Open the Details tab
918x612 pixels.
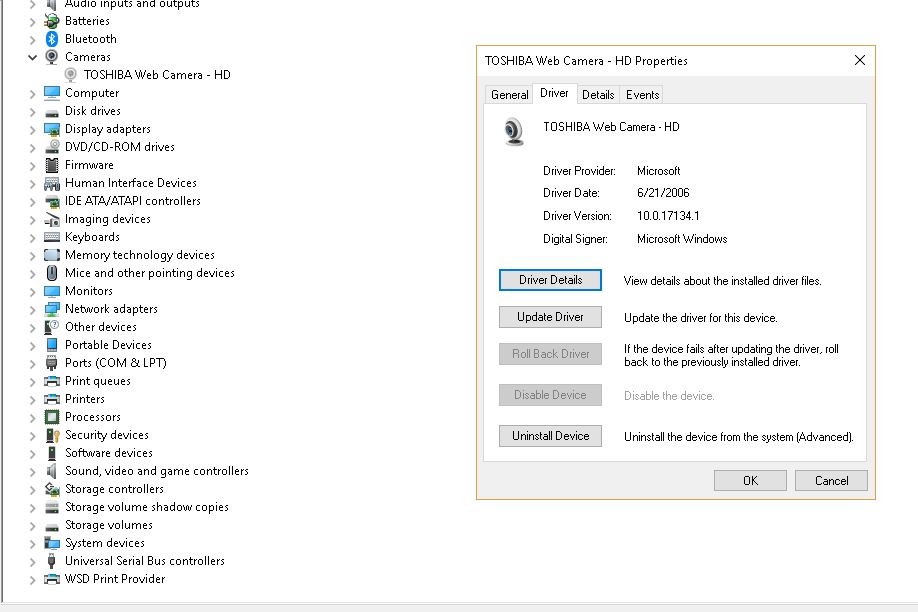pyautogui.click(x=598, y=95)
